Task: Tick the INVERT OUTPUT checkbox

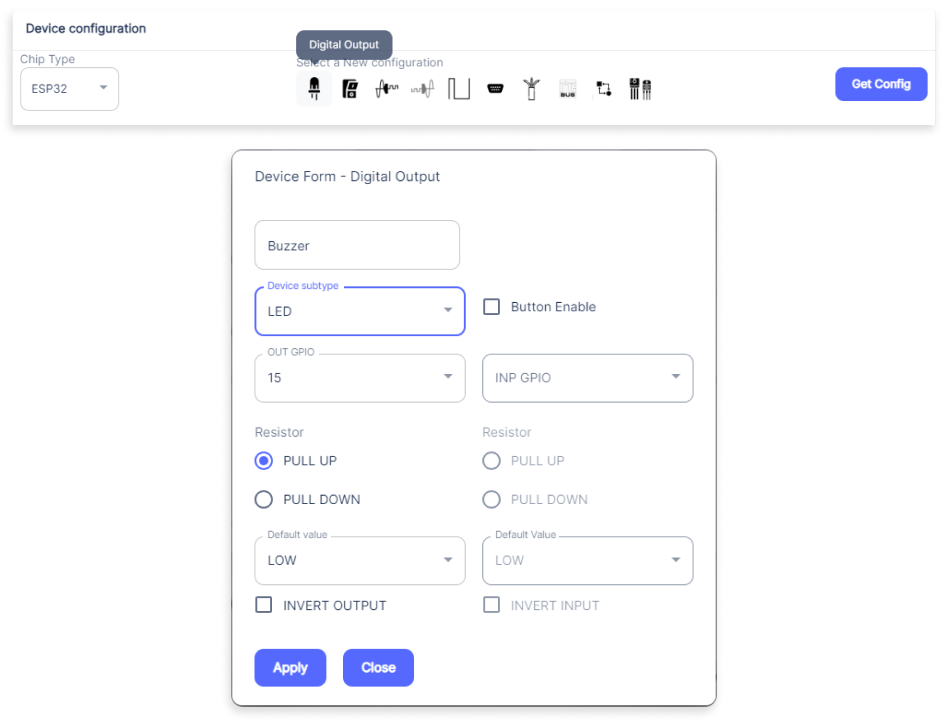Action: (264, 605)
